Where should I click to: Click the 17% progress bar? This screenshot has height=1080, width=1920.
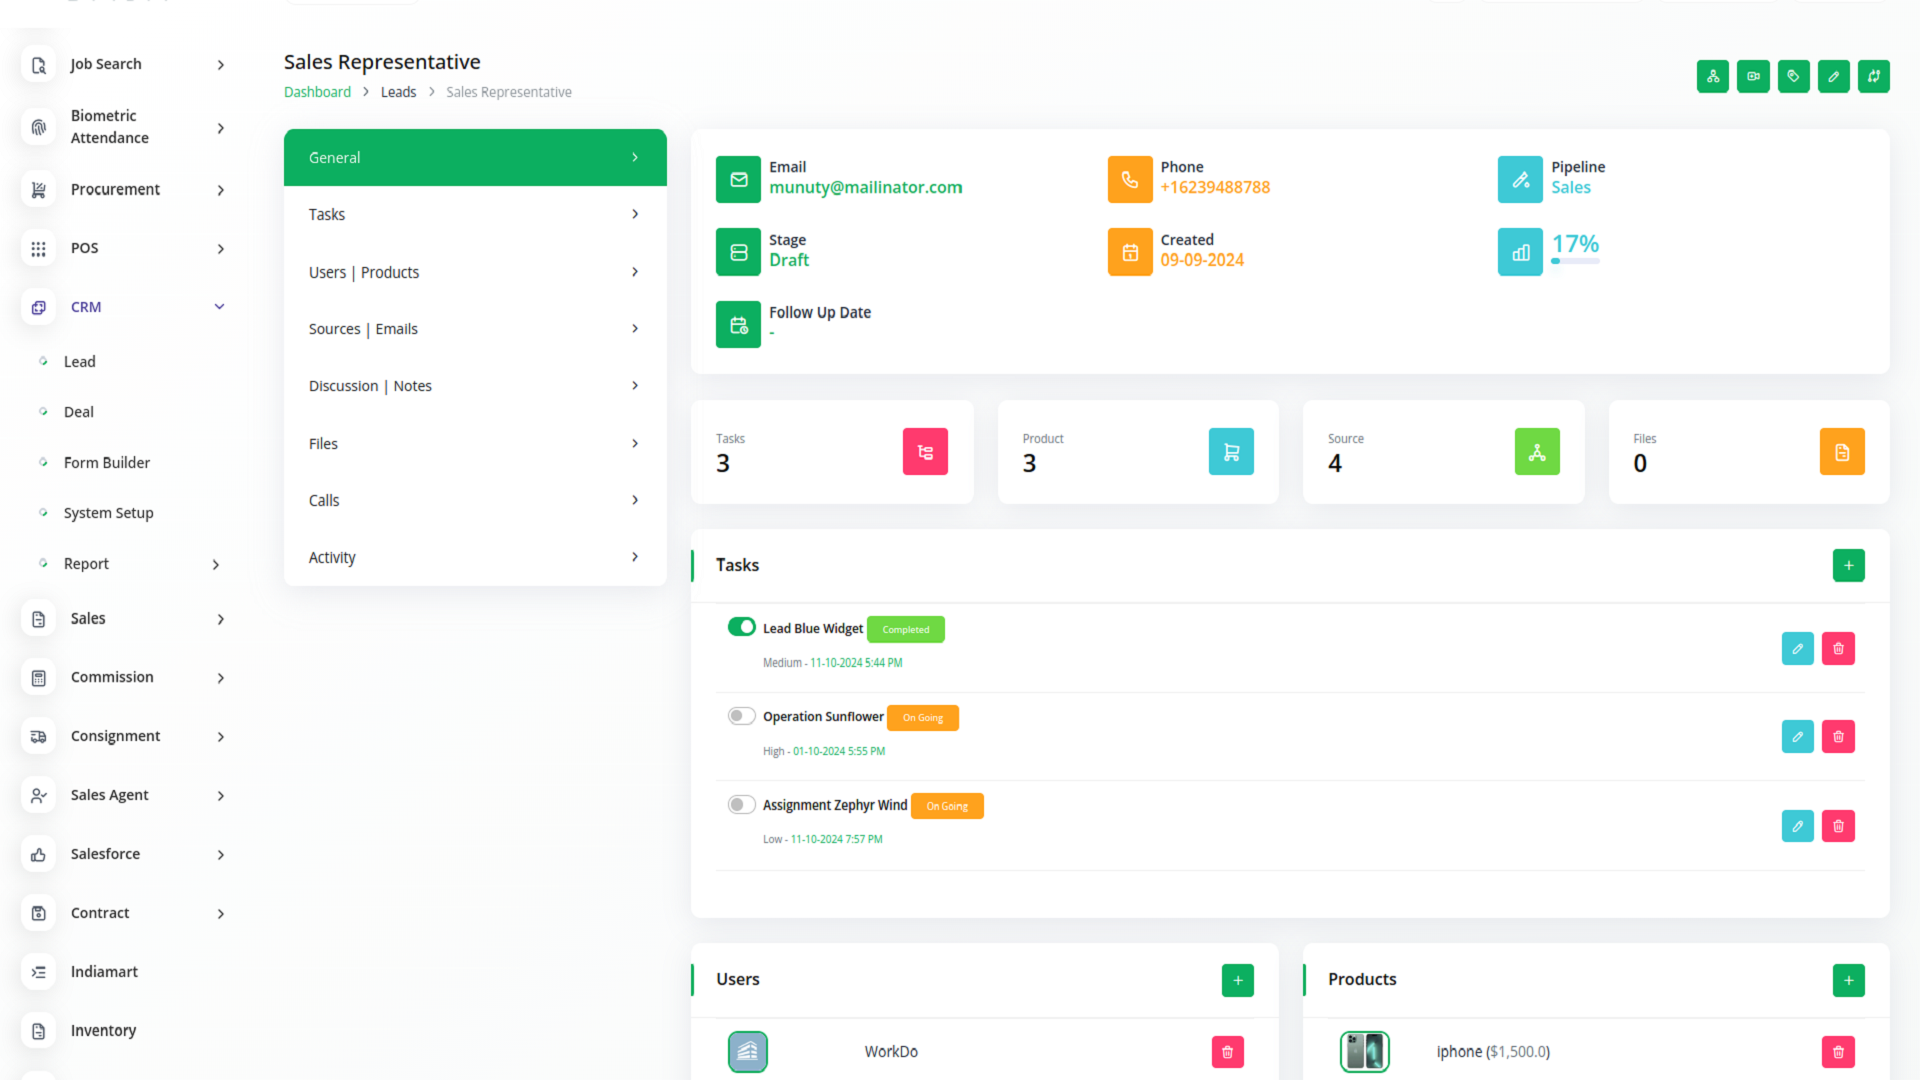pos(1575,261)
